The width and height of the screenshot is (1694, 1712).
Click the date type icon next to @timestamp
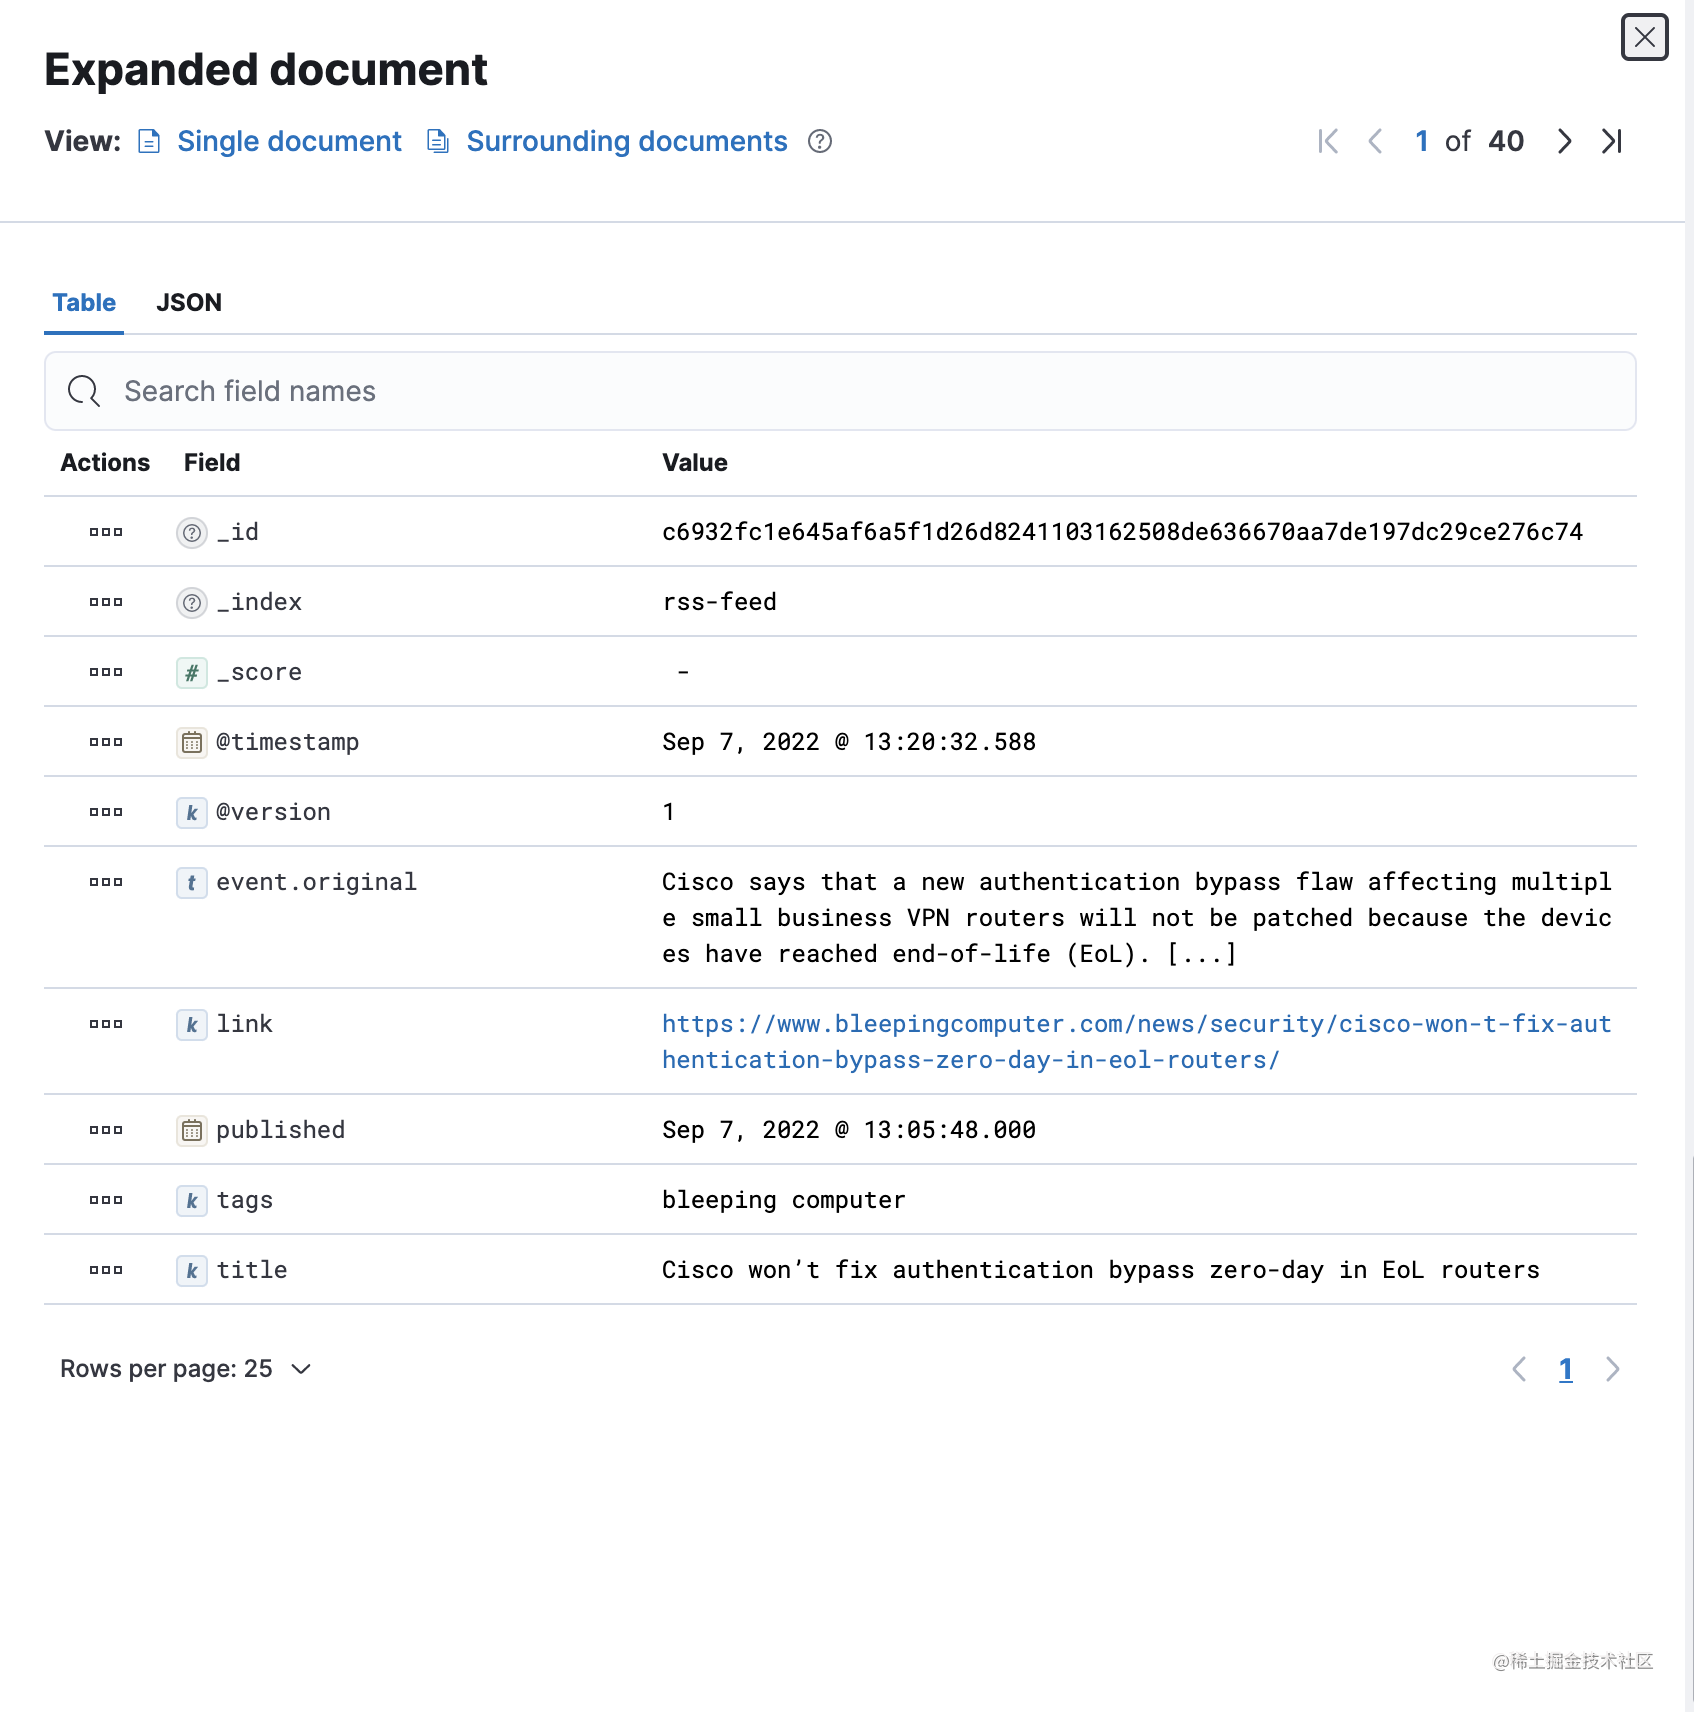click(x=192, y=742)
